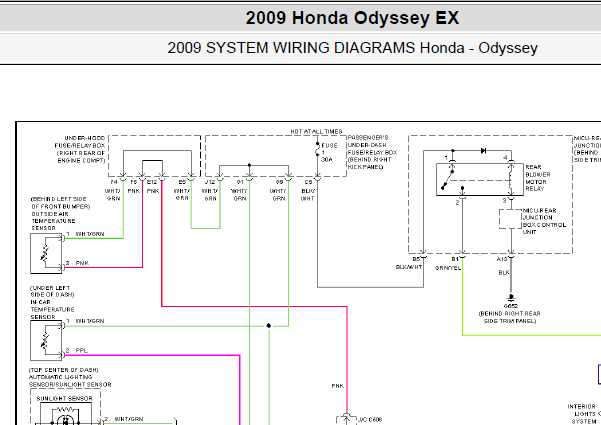The image size is (601, 425).
Task: Click the "BLK/WHT" label under connector C5
Action: pyautogui.click(x=307, y=195)
